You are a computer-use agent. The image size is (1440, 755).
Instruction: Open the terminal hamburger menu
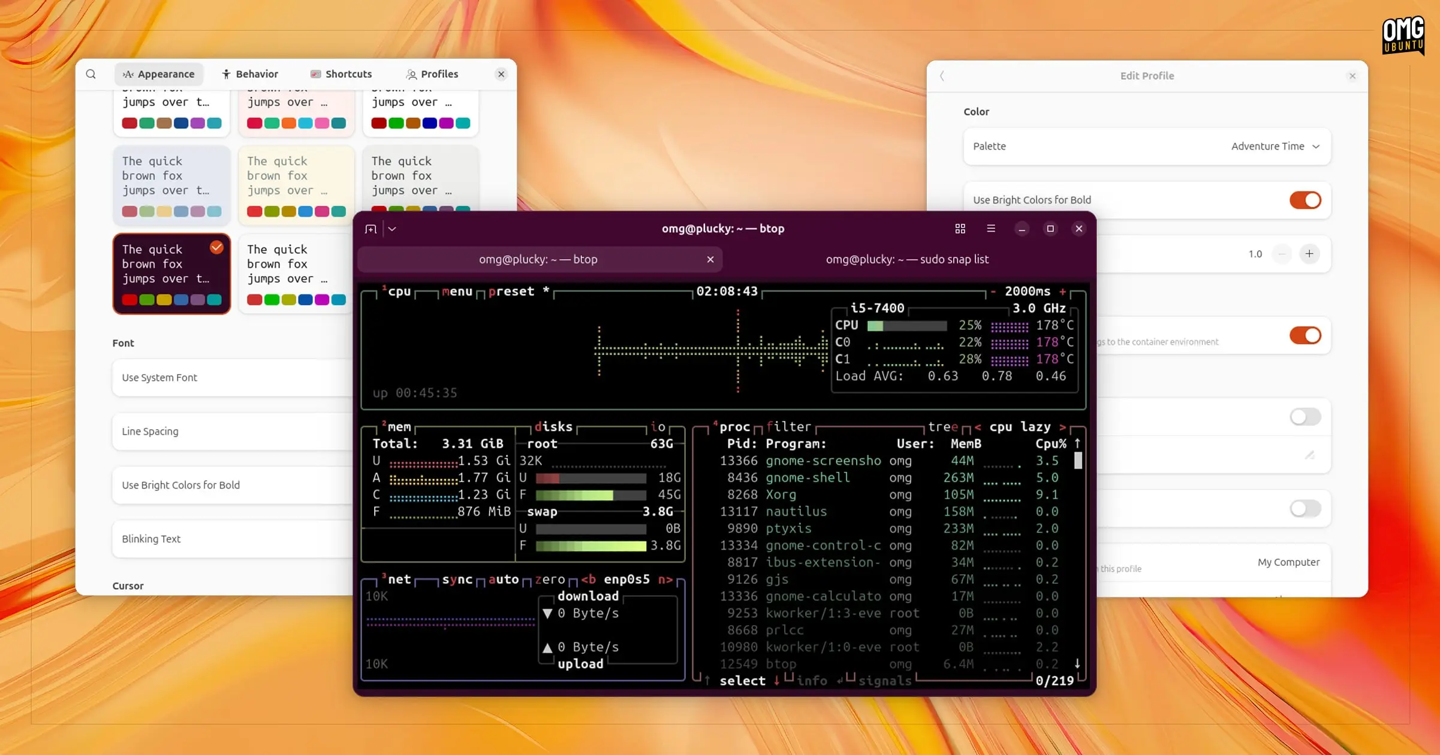coord(991,229)
